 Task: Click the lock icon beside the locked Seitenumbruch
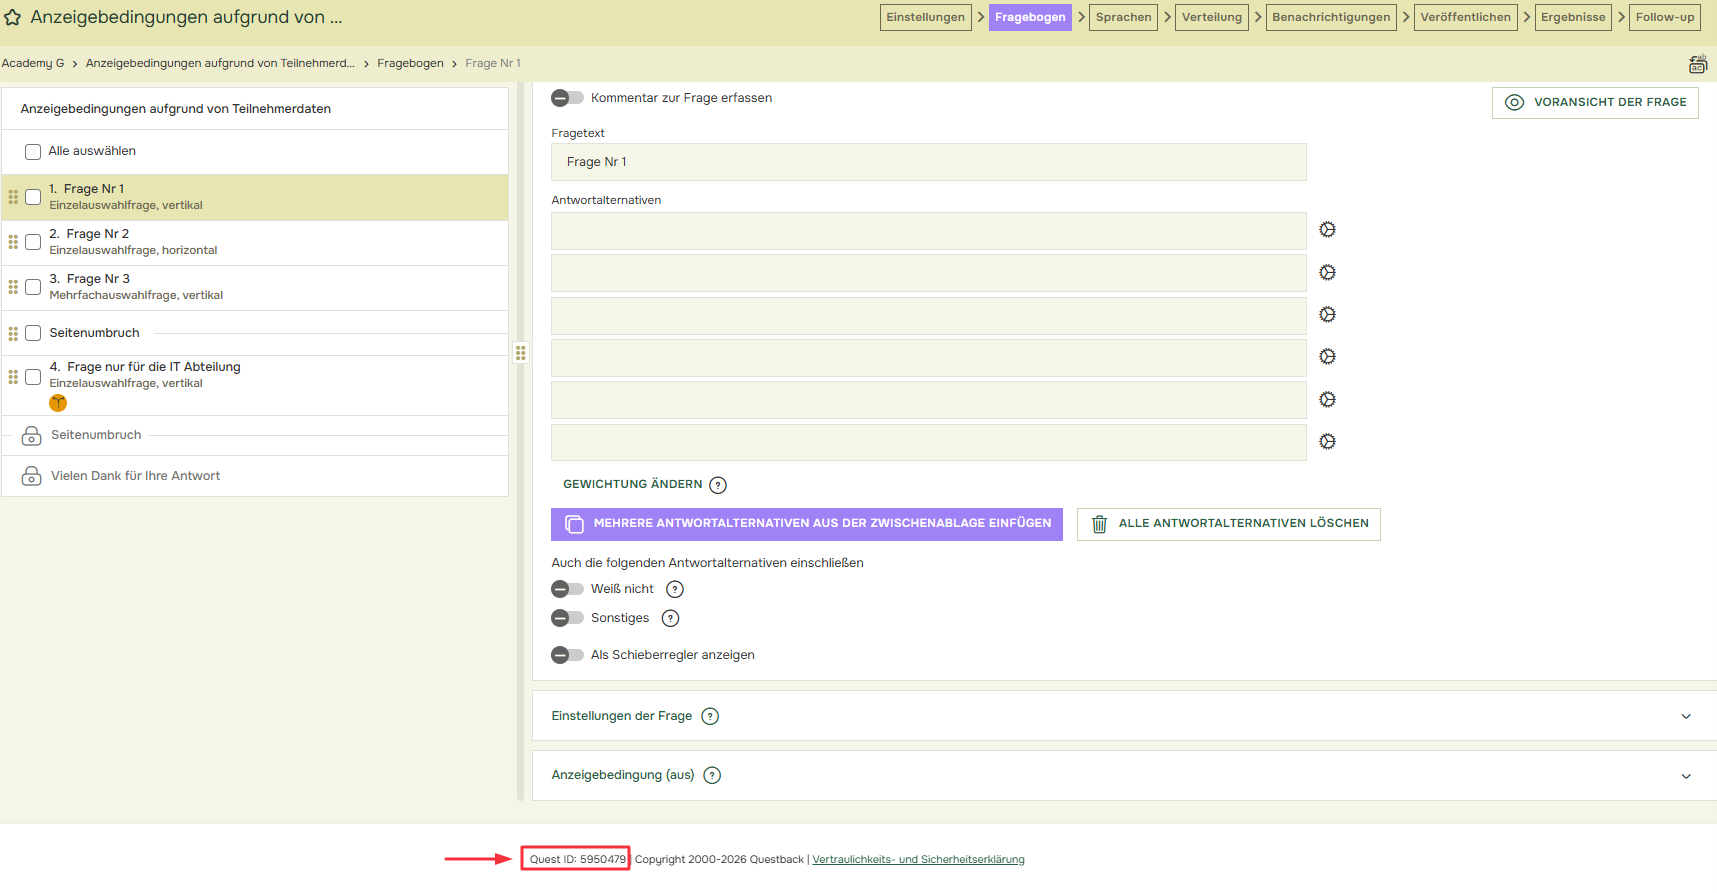tap(32, 436)
